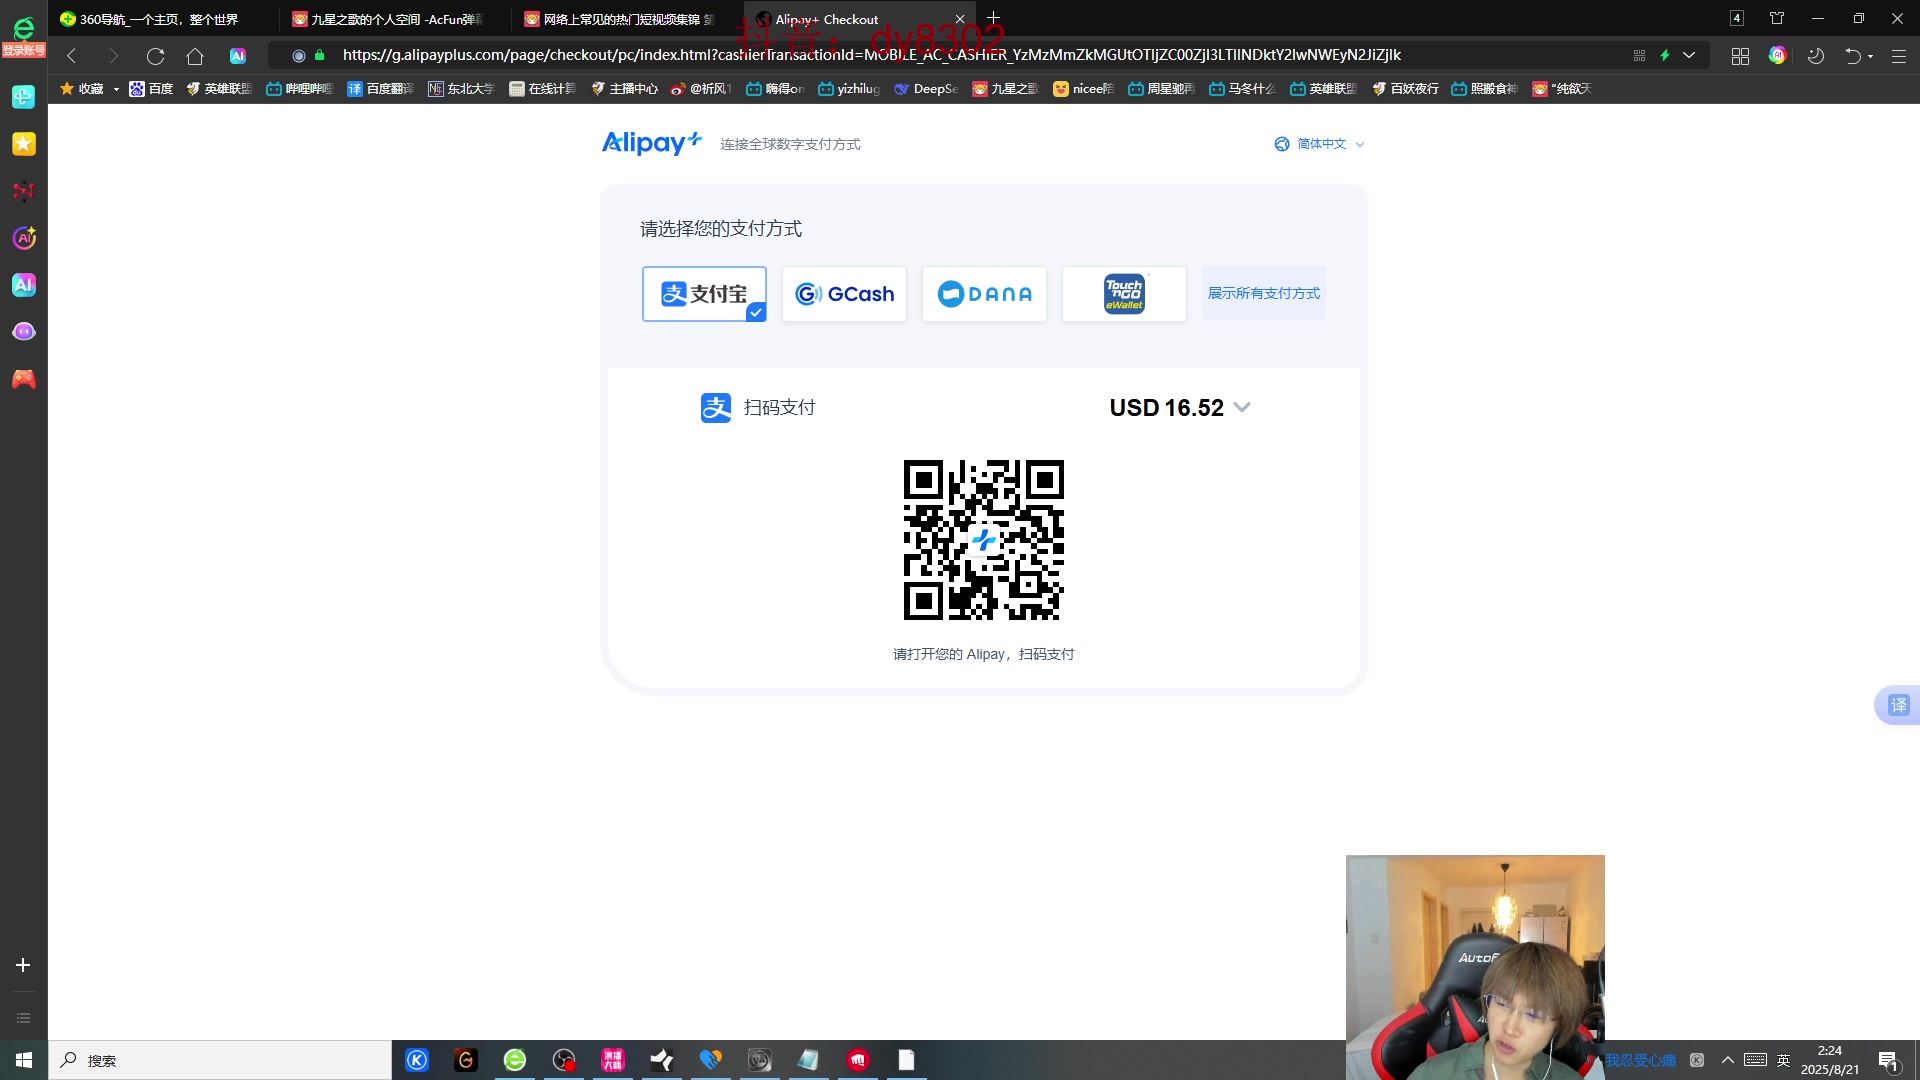Open OBS Studio from the taskbar
The width and height of the screenshot is (1920, 1080).
564,1060
